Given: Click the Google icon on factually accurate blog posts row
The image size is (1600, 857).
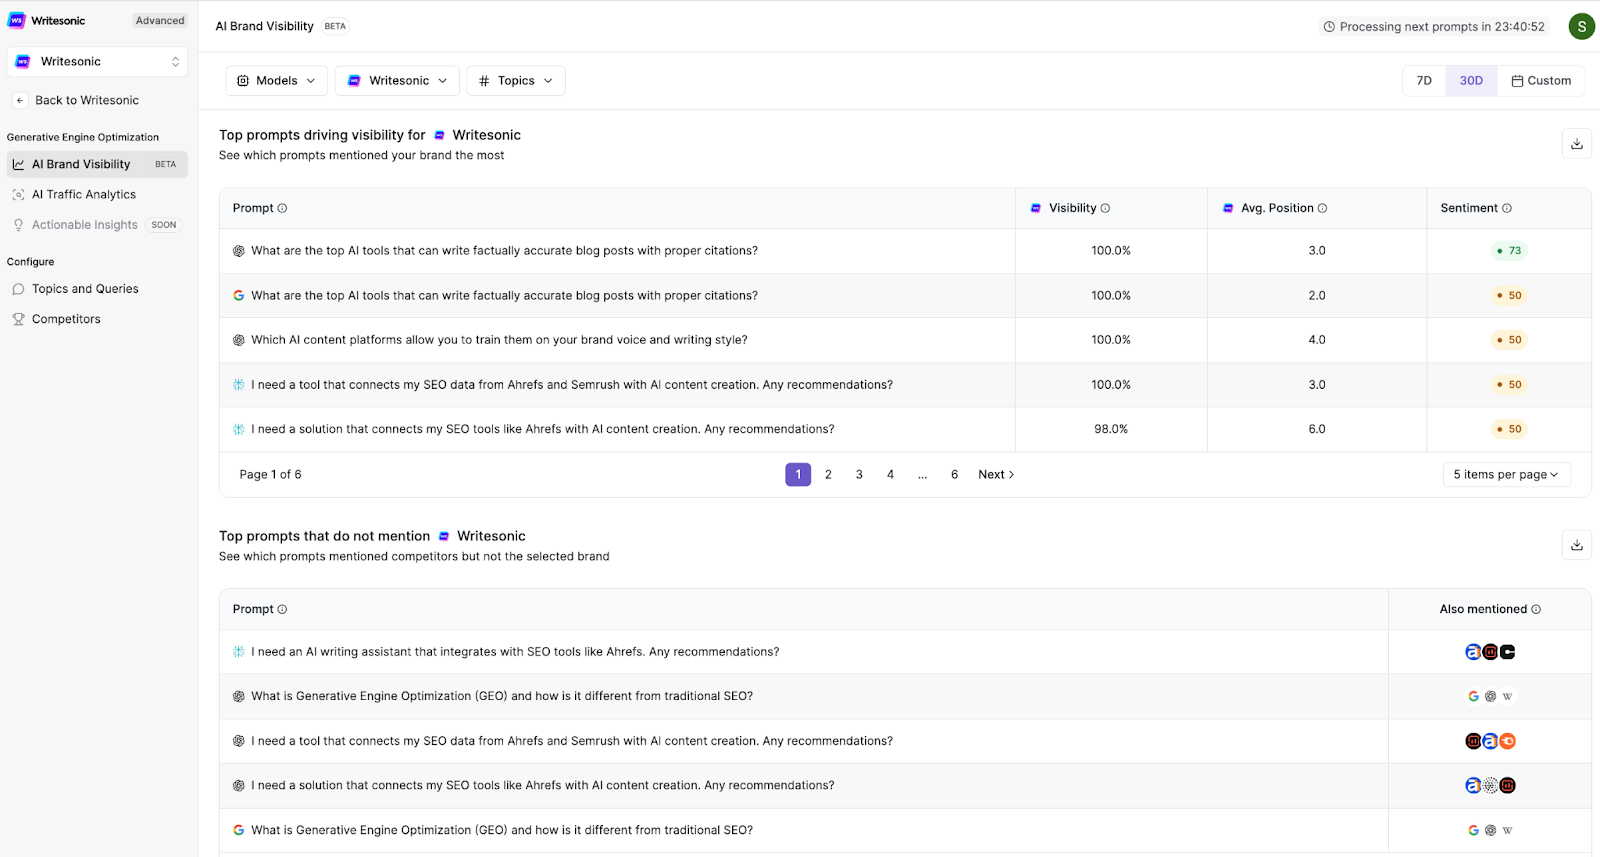Looking at the screenshot, I should tap(238, 295).
